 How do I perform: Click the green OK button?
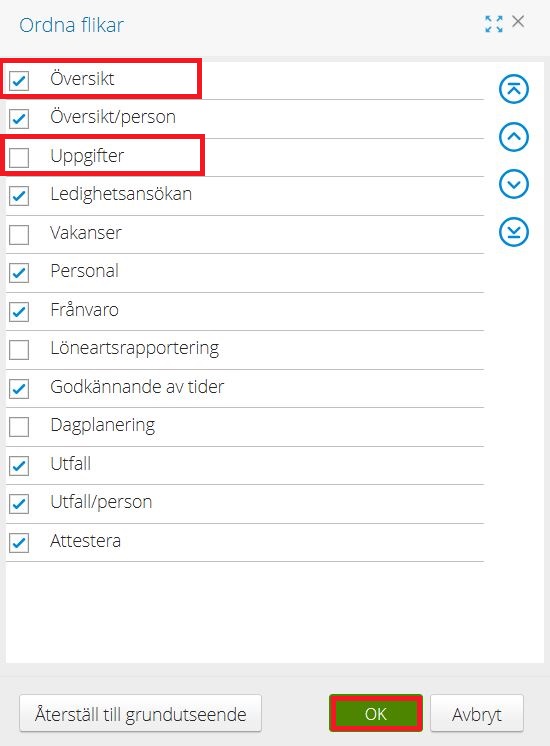pyautogui.click(x=376, y=713)
